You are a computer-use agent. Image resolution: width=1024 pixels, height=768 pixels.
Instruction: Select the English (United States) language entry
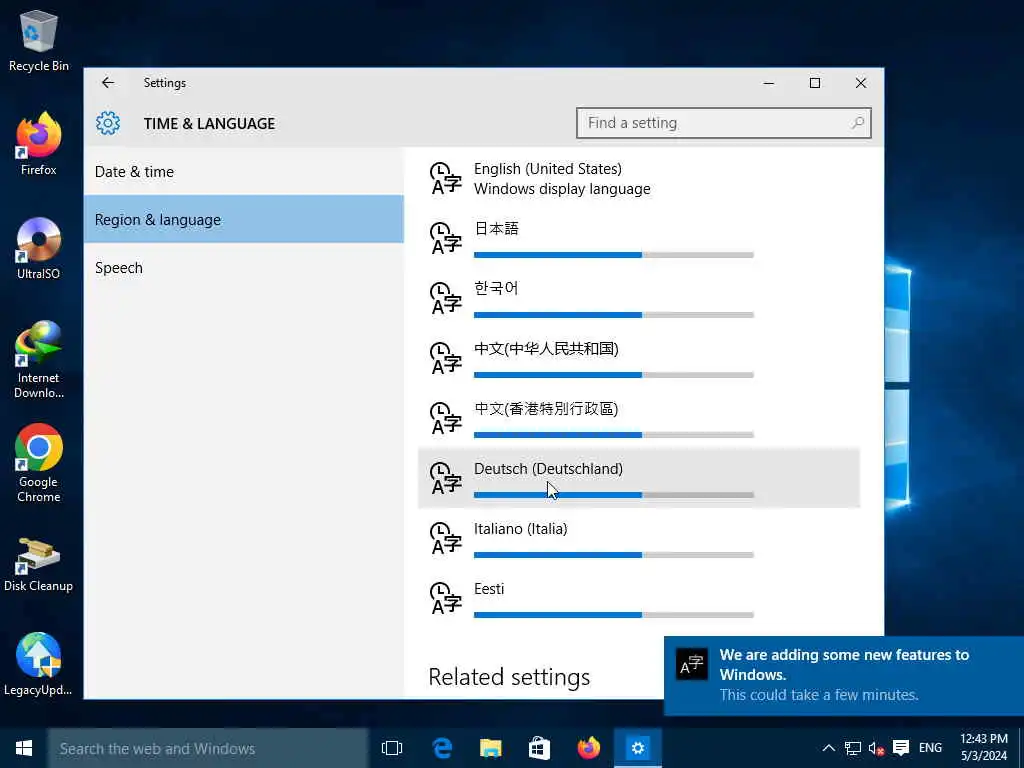tap(639, 179)
